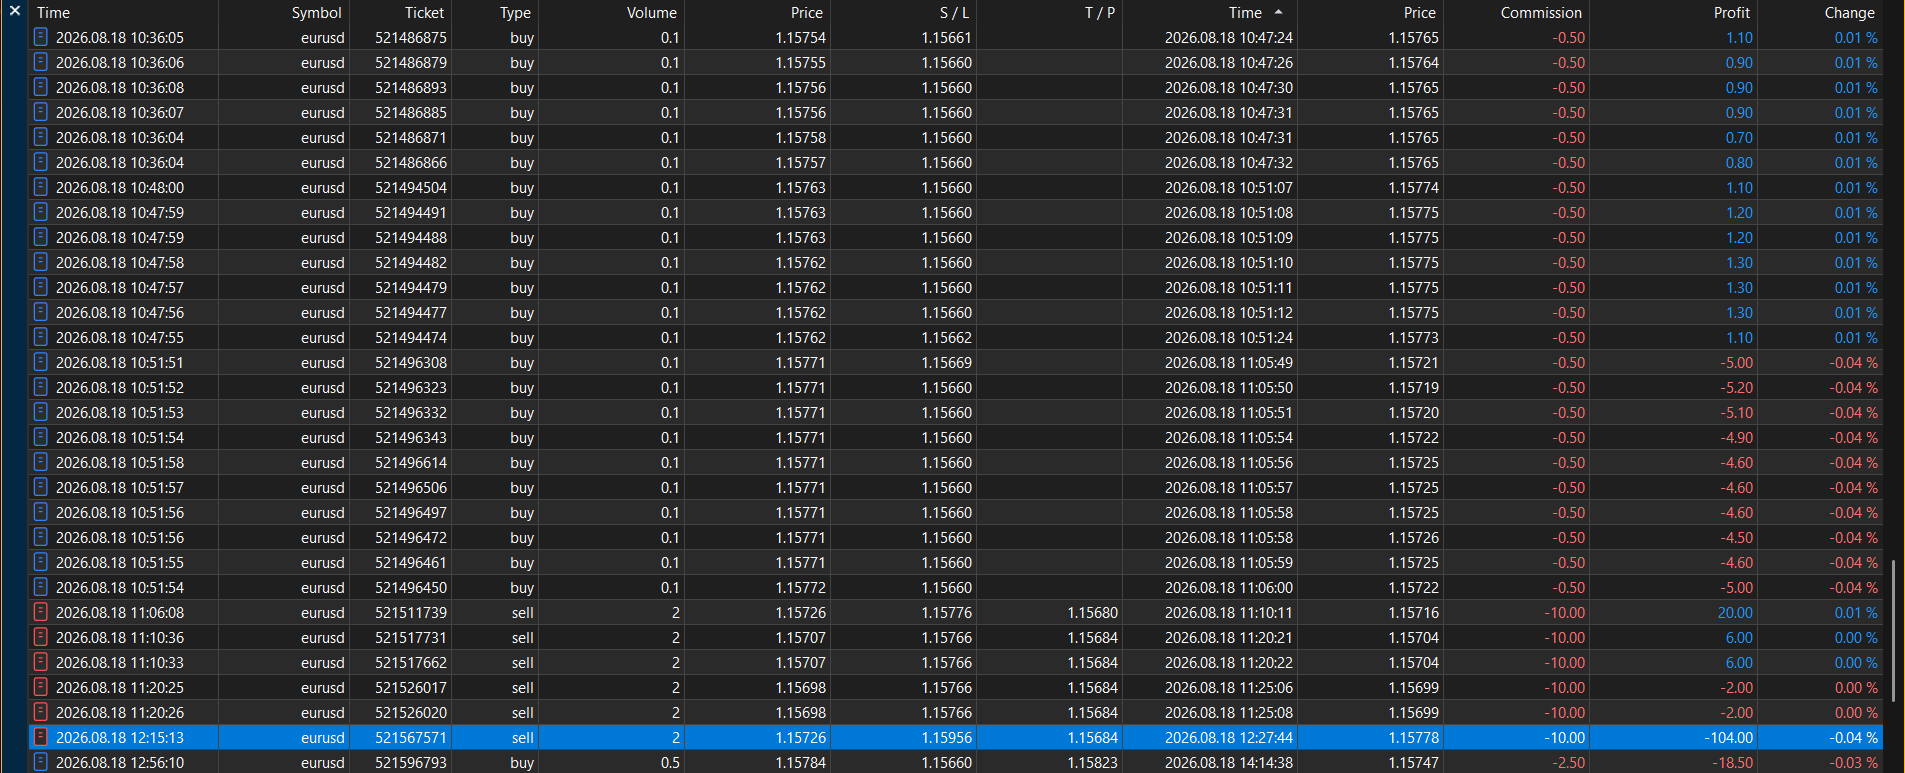Select the open time 2026.08.18 11:06:08
Screen dimensions: 1905x773
(x=120, y=613)
